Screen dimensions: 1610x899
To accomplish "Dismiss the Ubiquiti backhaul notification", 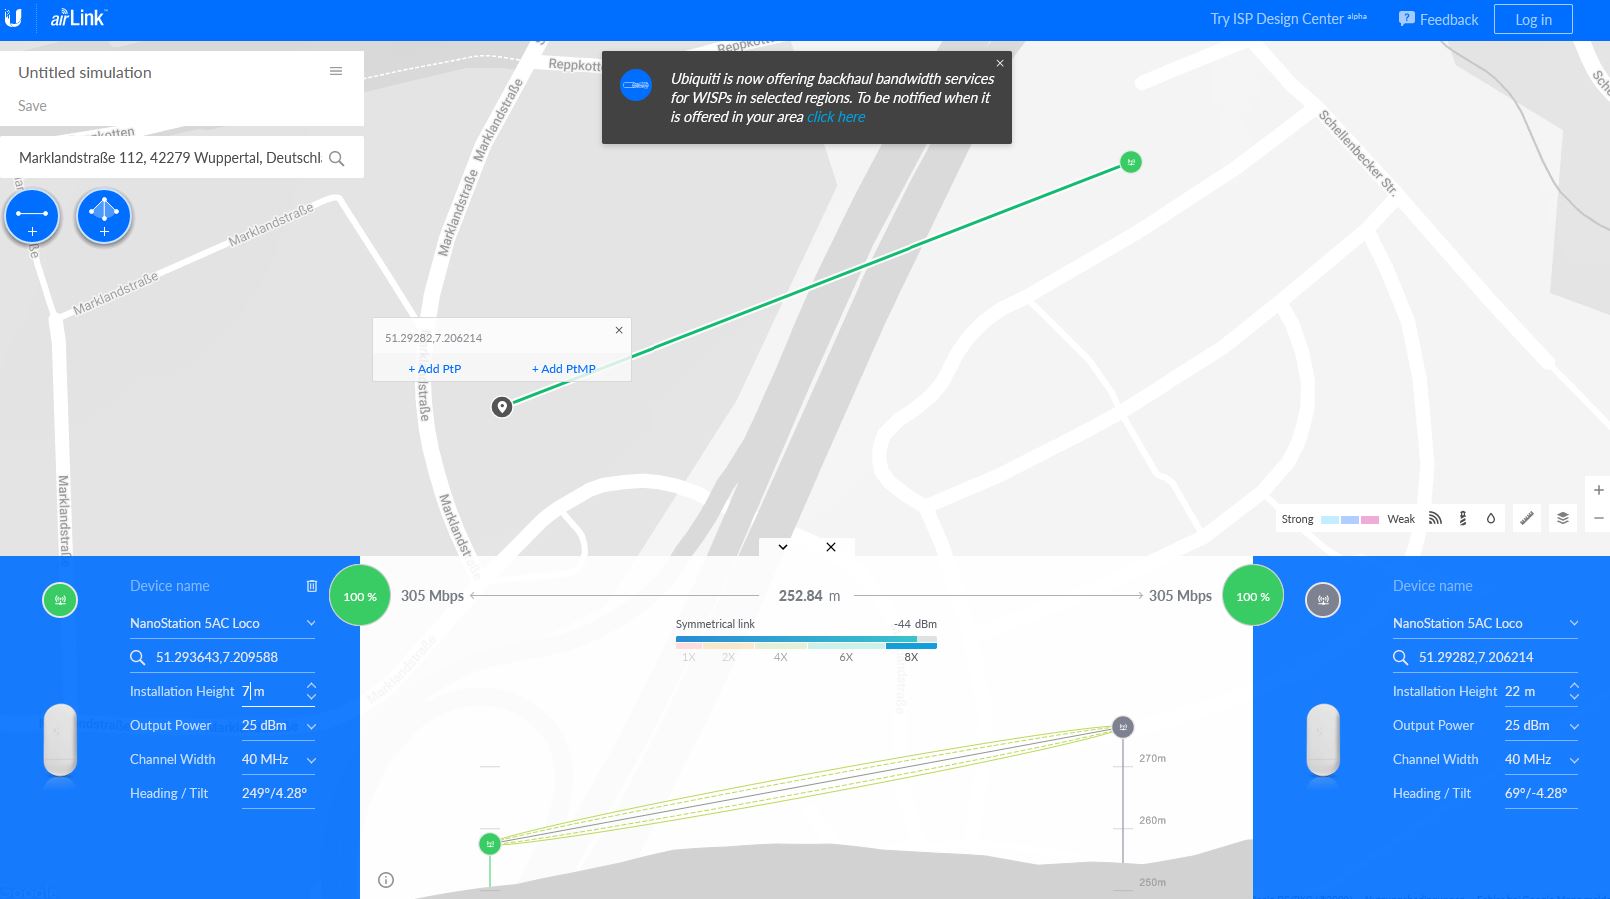I will (1000, 63).
